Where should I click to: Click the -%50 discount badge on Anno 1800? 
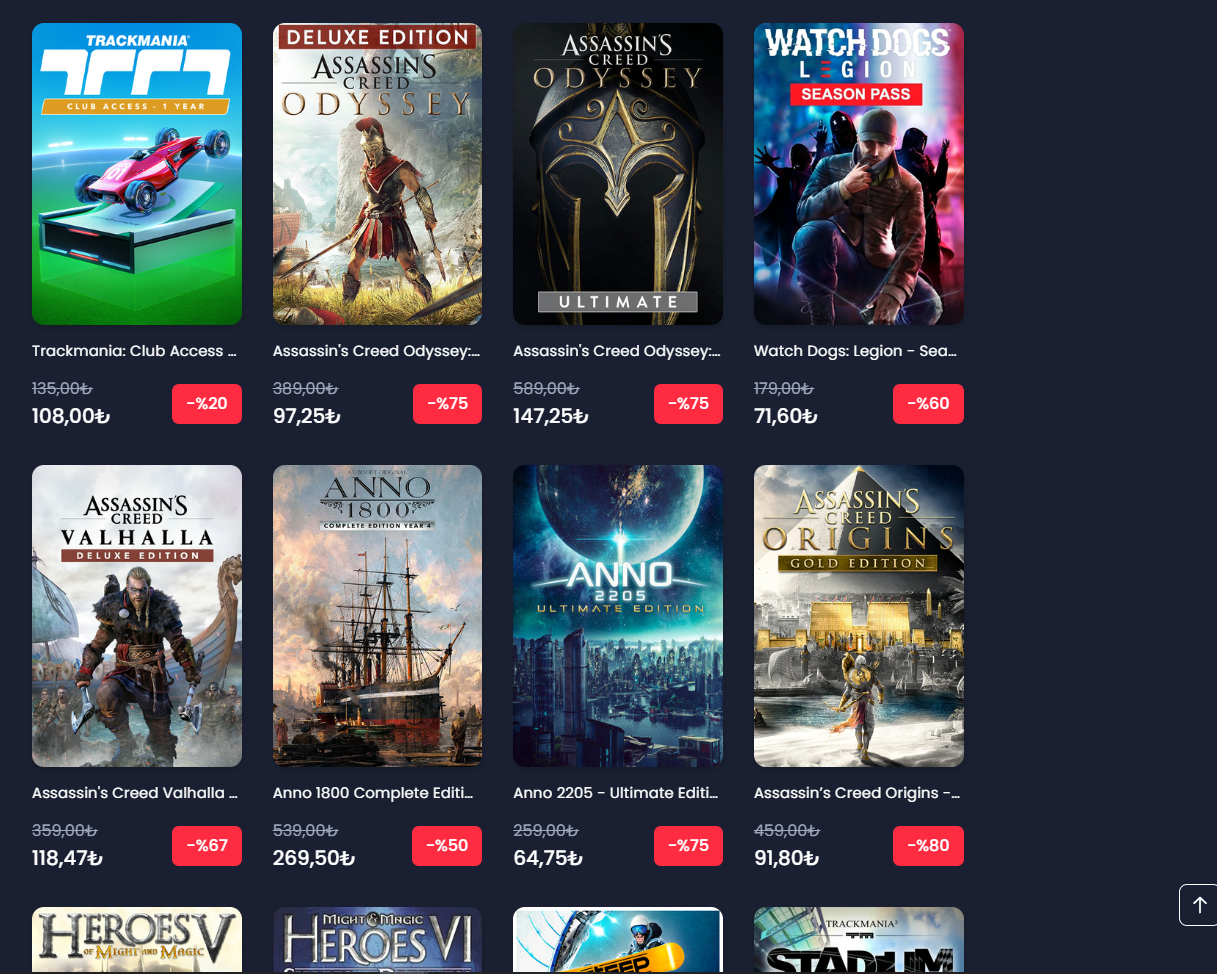[x=447, y=846]
